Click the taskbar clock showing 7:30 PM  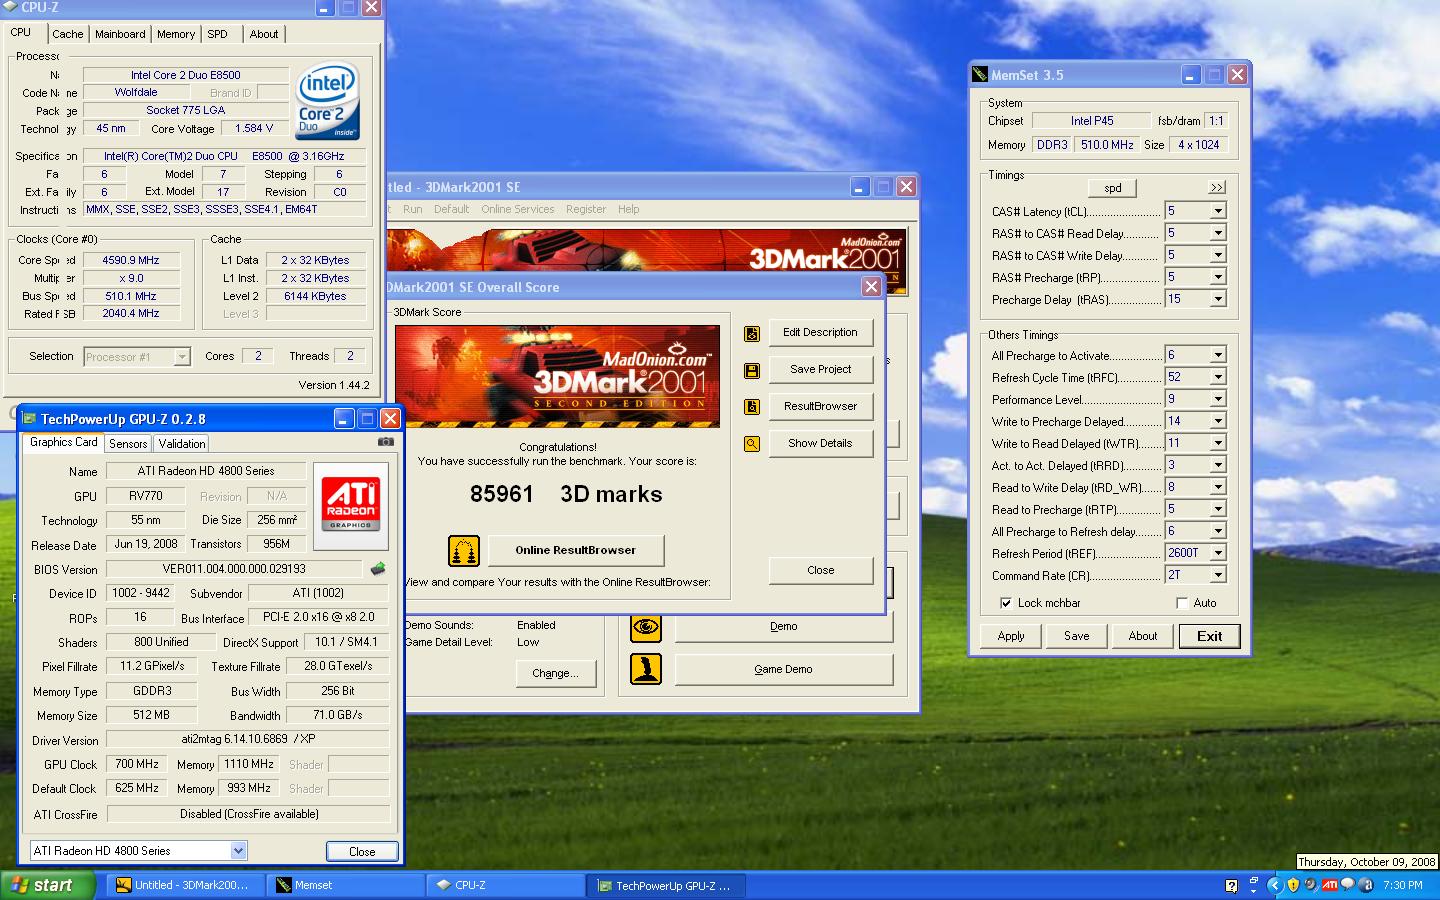coord(1402,885)
